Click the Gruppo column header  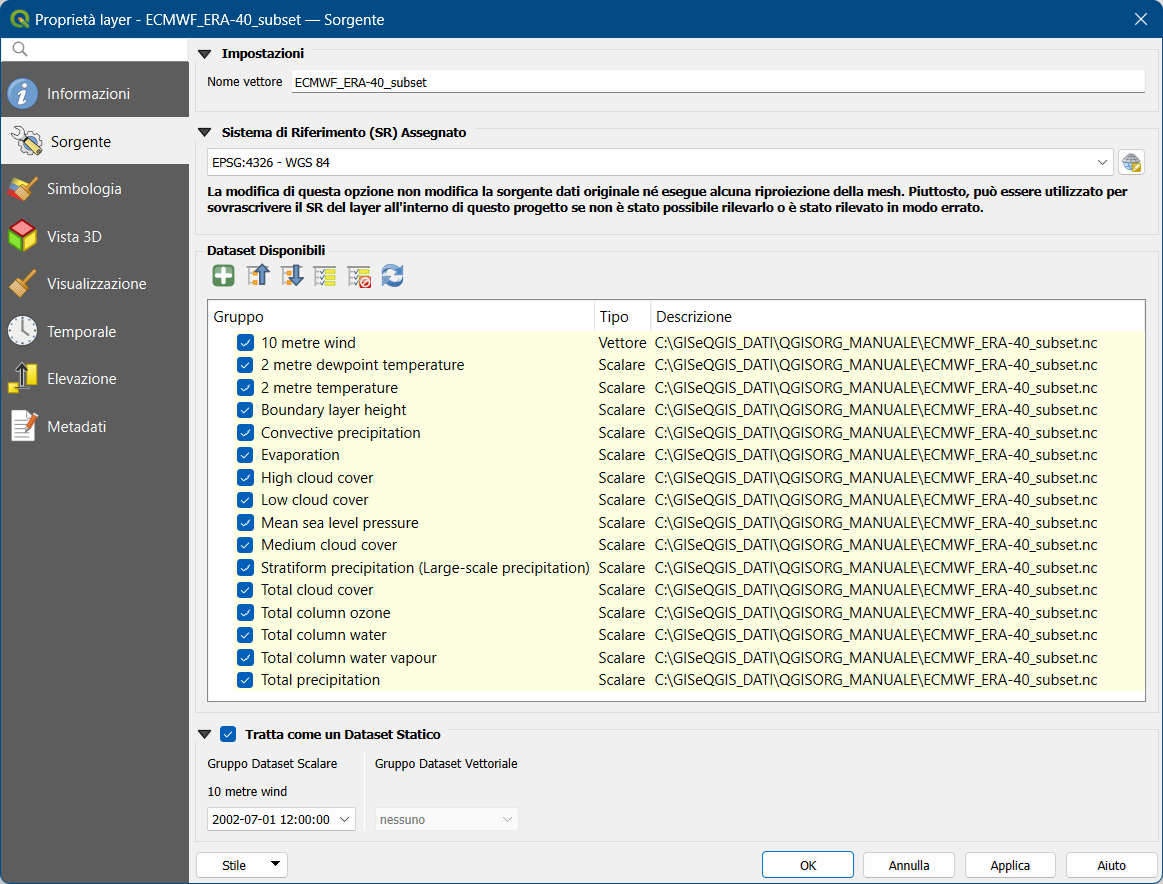(x=401, y=317)
